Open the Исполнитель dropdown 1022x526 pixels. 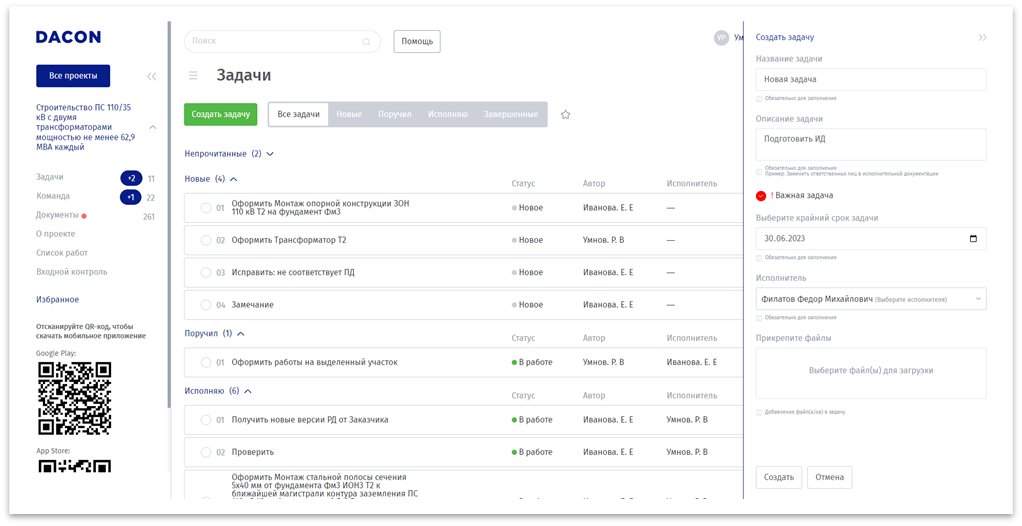pyautogui.click(x=870, y=299)
